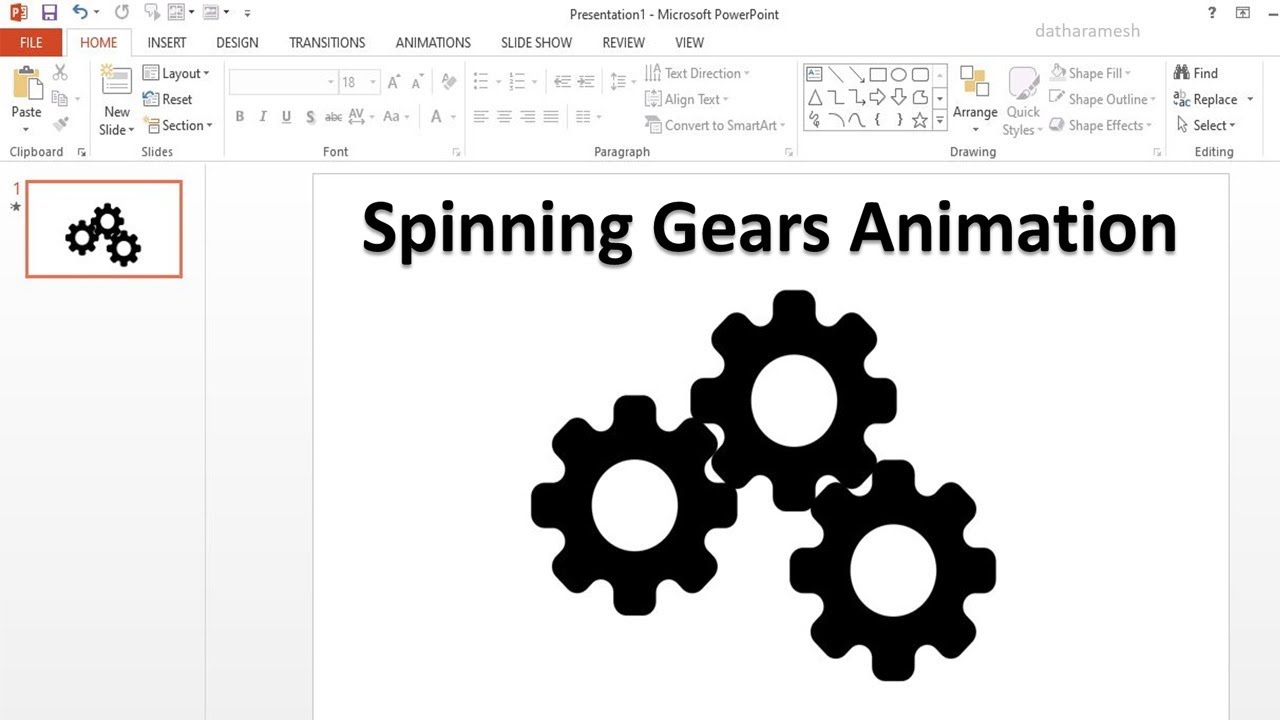Click the Paste clipboard icon
The width and height of the screenshot is (1280, 720).
coord(26,84)
